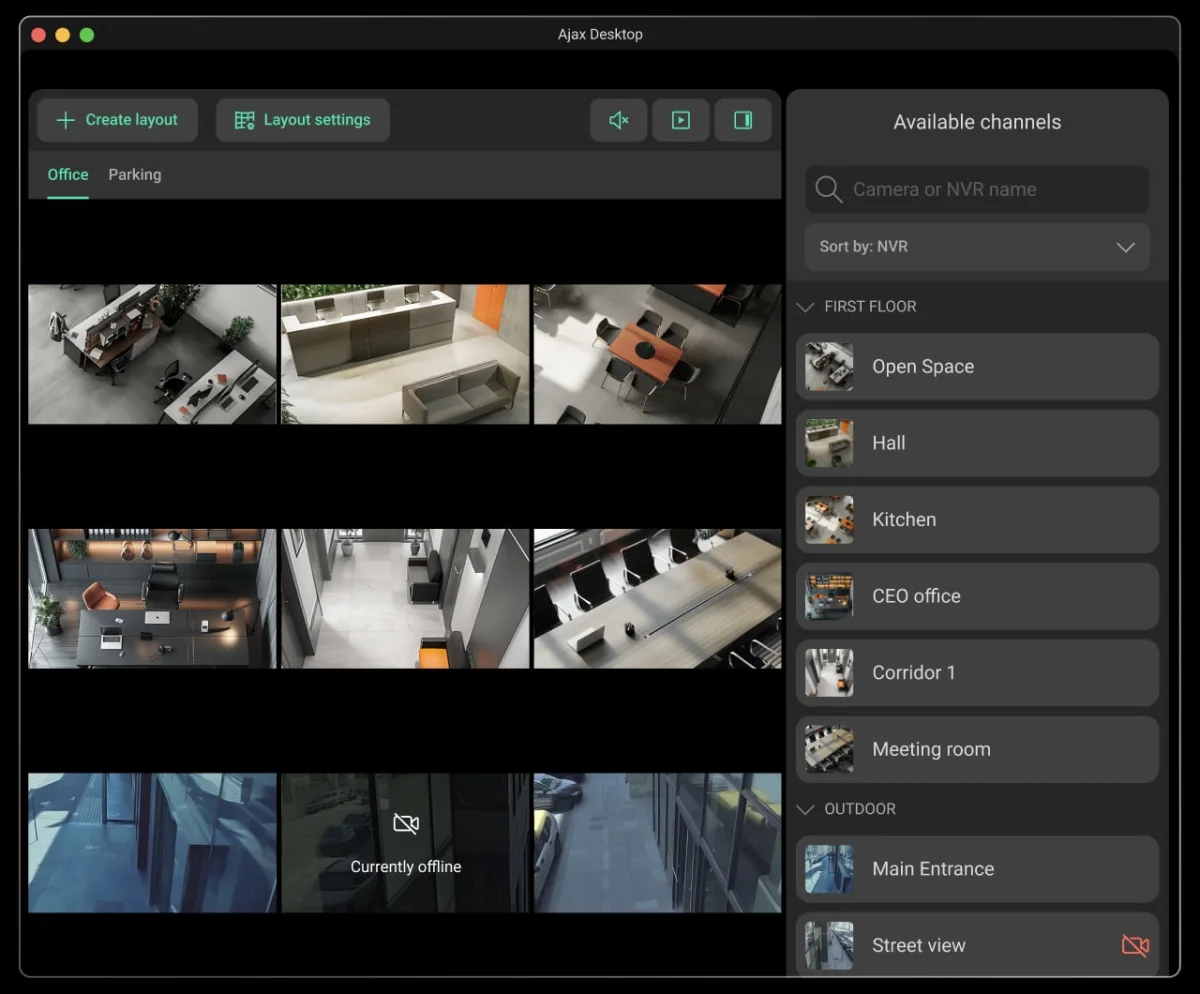Select the Meeting room channel
Viewport: 1200px width, 994px height.
coord(977,749)
